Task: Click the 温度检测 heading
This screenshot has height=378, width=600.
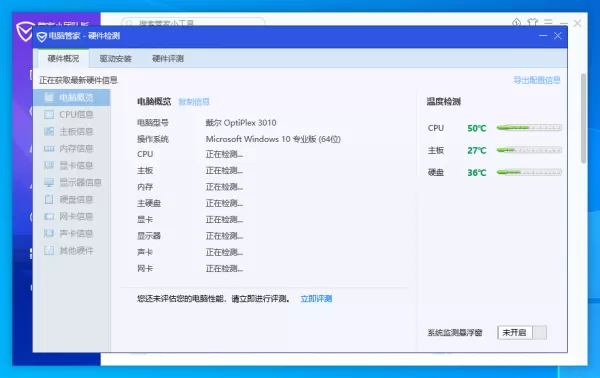Action: tap(443, 102)
